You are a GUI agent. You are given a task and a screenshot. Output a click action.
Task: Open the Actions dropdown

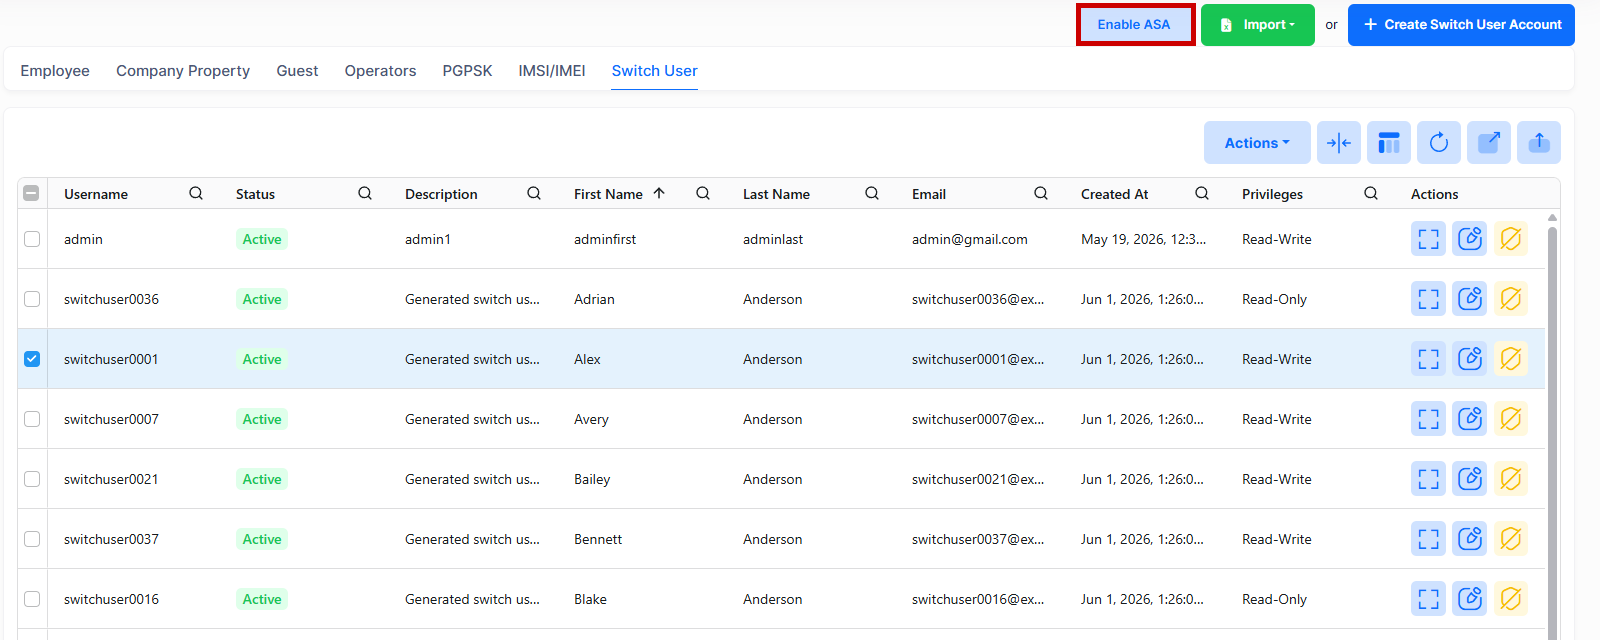click(x=1257, y=143)
